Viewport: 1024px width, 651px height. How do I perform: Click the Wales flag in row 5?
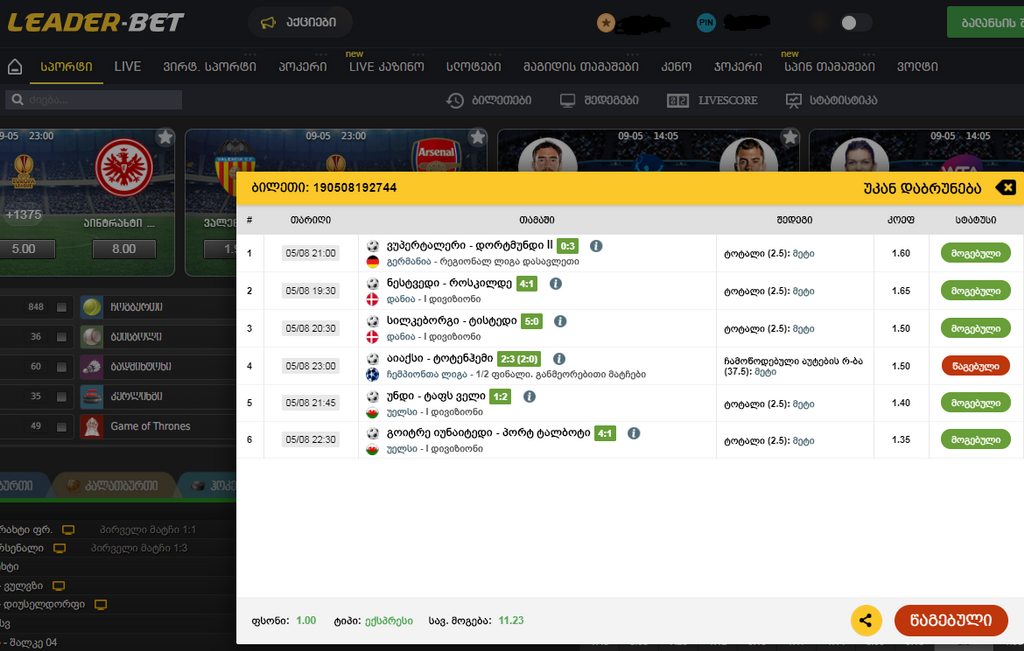coord(373,413)
